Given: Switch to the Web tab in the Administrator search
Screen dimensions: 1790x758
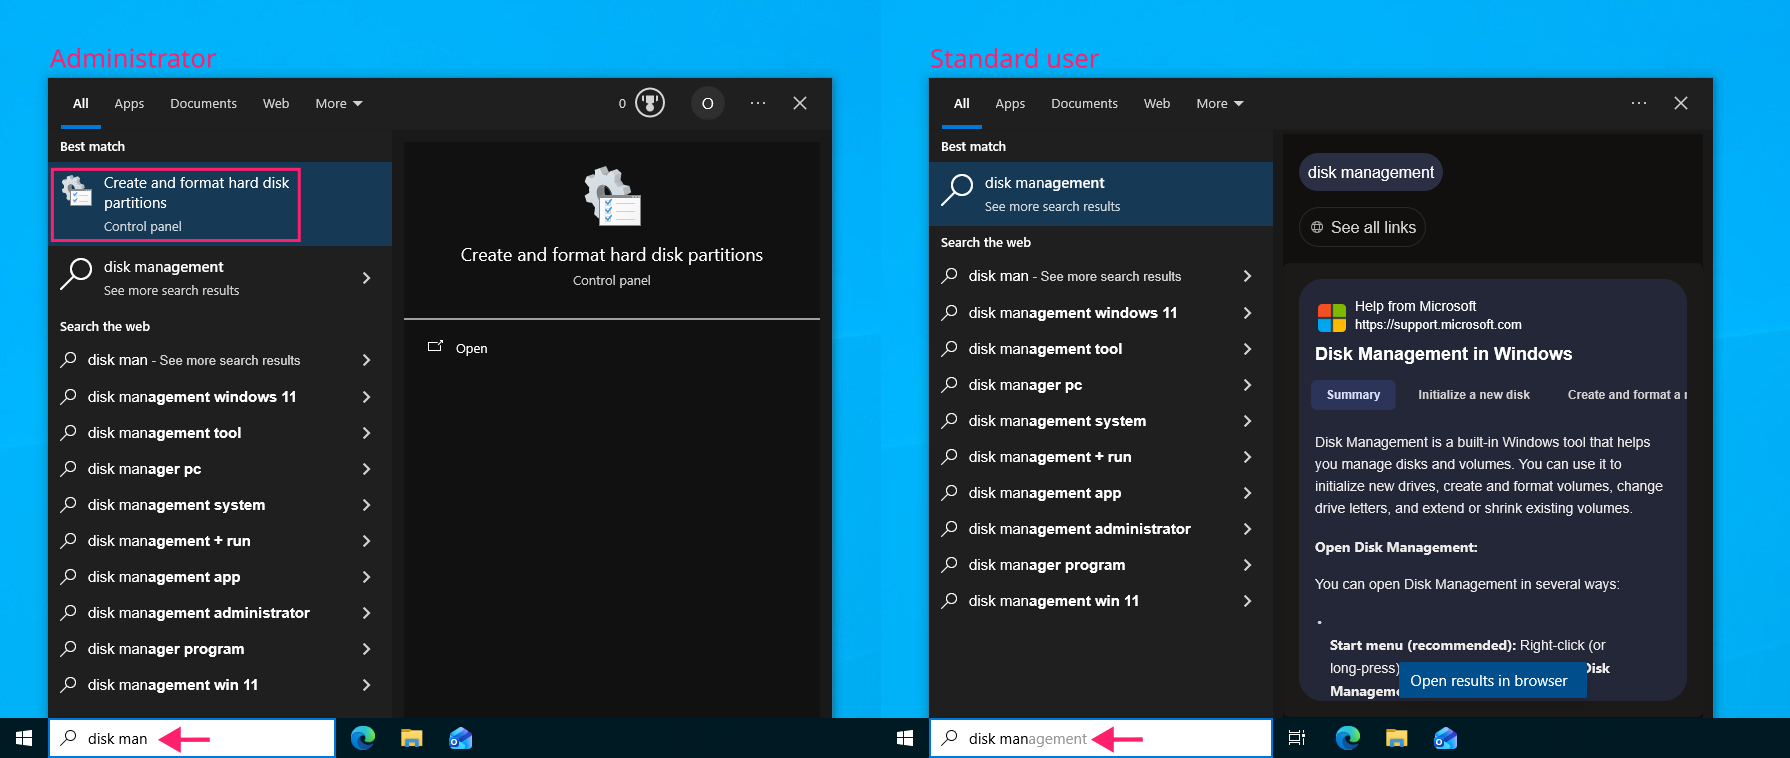Looking at the screenshot, I should tap(276, 104).
